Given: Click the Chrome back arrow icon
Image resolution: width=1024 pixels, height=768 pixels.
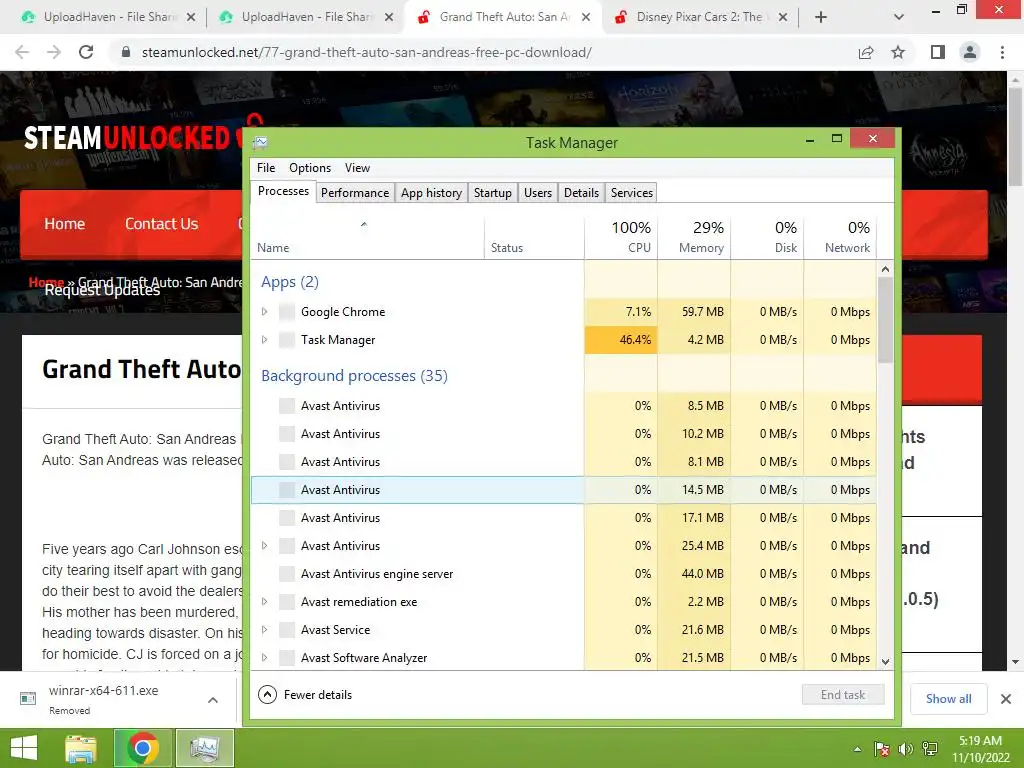Looking at the screenshot, I should [22, 52].
